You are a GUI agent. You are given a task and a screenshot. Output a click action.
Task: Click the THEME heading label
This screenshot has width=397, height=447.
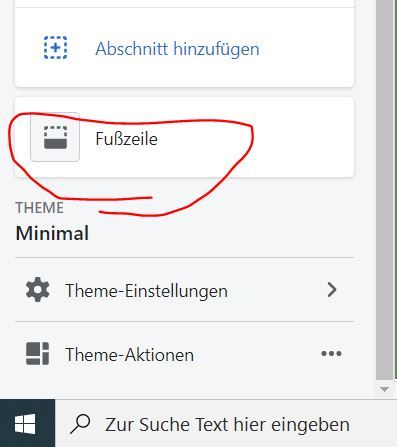[x=39, y=208]
